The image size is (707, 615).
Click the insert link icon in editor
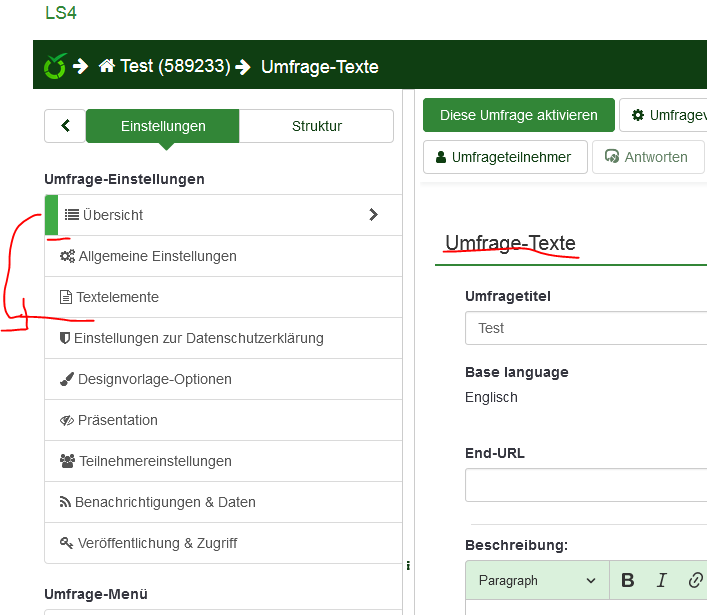[695, 580]
